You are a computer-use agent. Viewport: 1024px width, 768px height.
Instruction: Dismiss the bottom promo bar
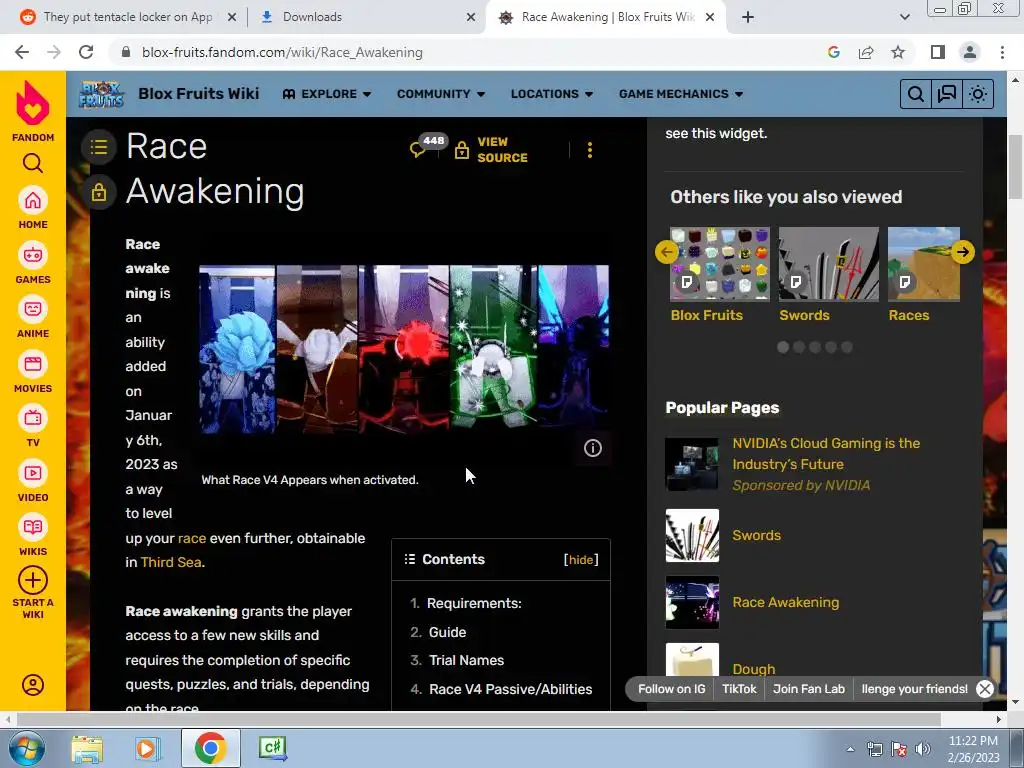tap(985, 689)
